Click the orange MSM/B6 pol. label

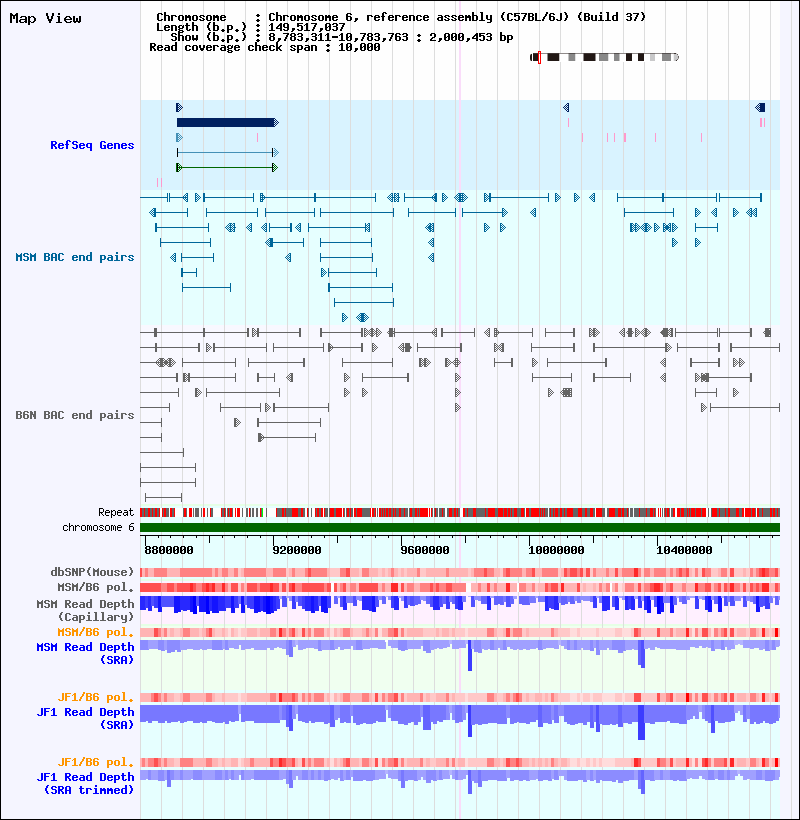pyautogui.click(x=96, y=632)
